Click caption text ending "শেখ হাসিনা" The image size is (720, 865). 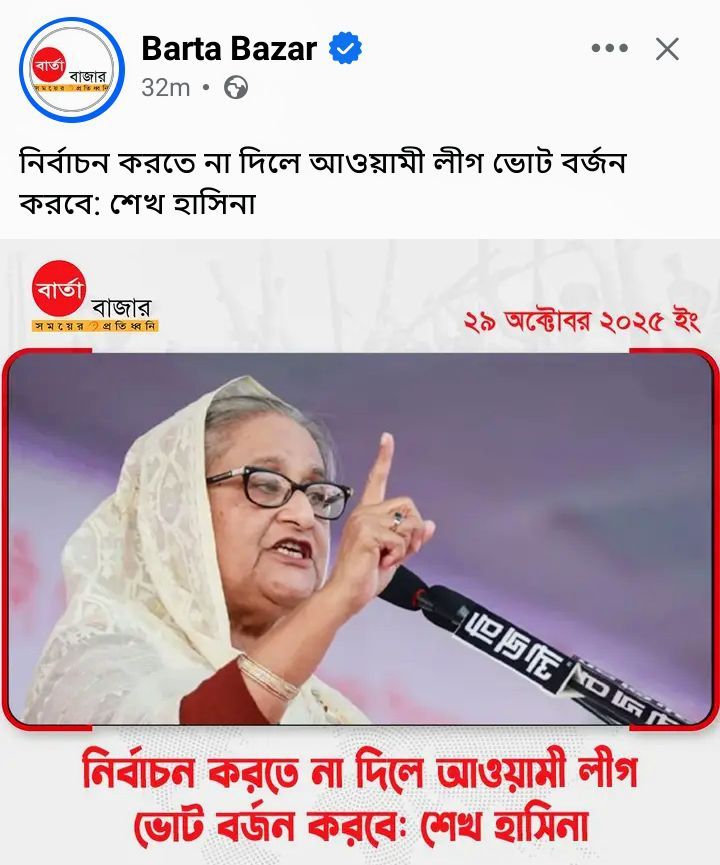coord(138,204)
